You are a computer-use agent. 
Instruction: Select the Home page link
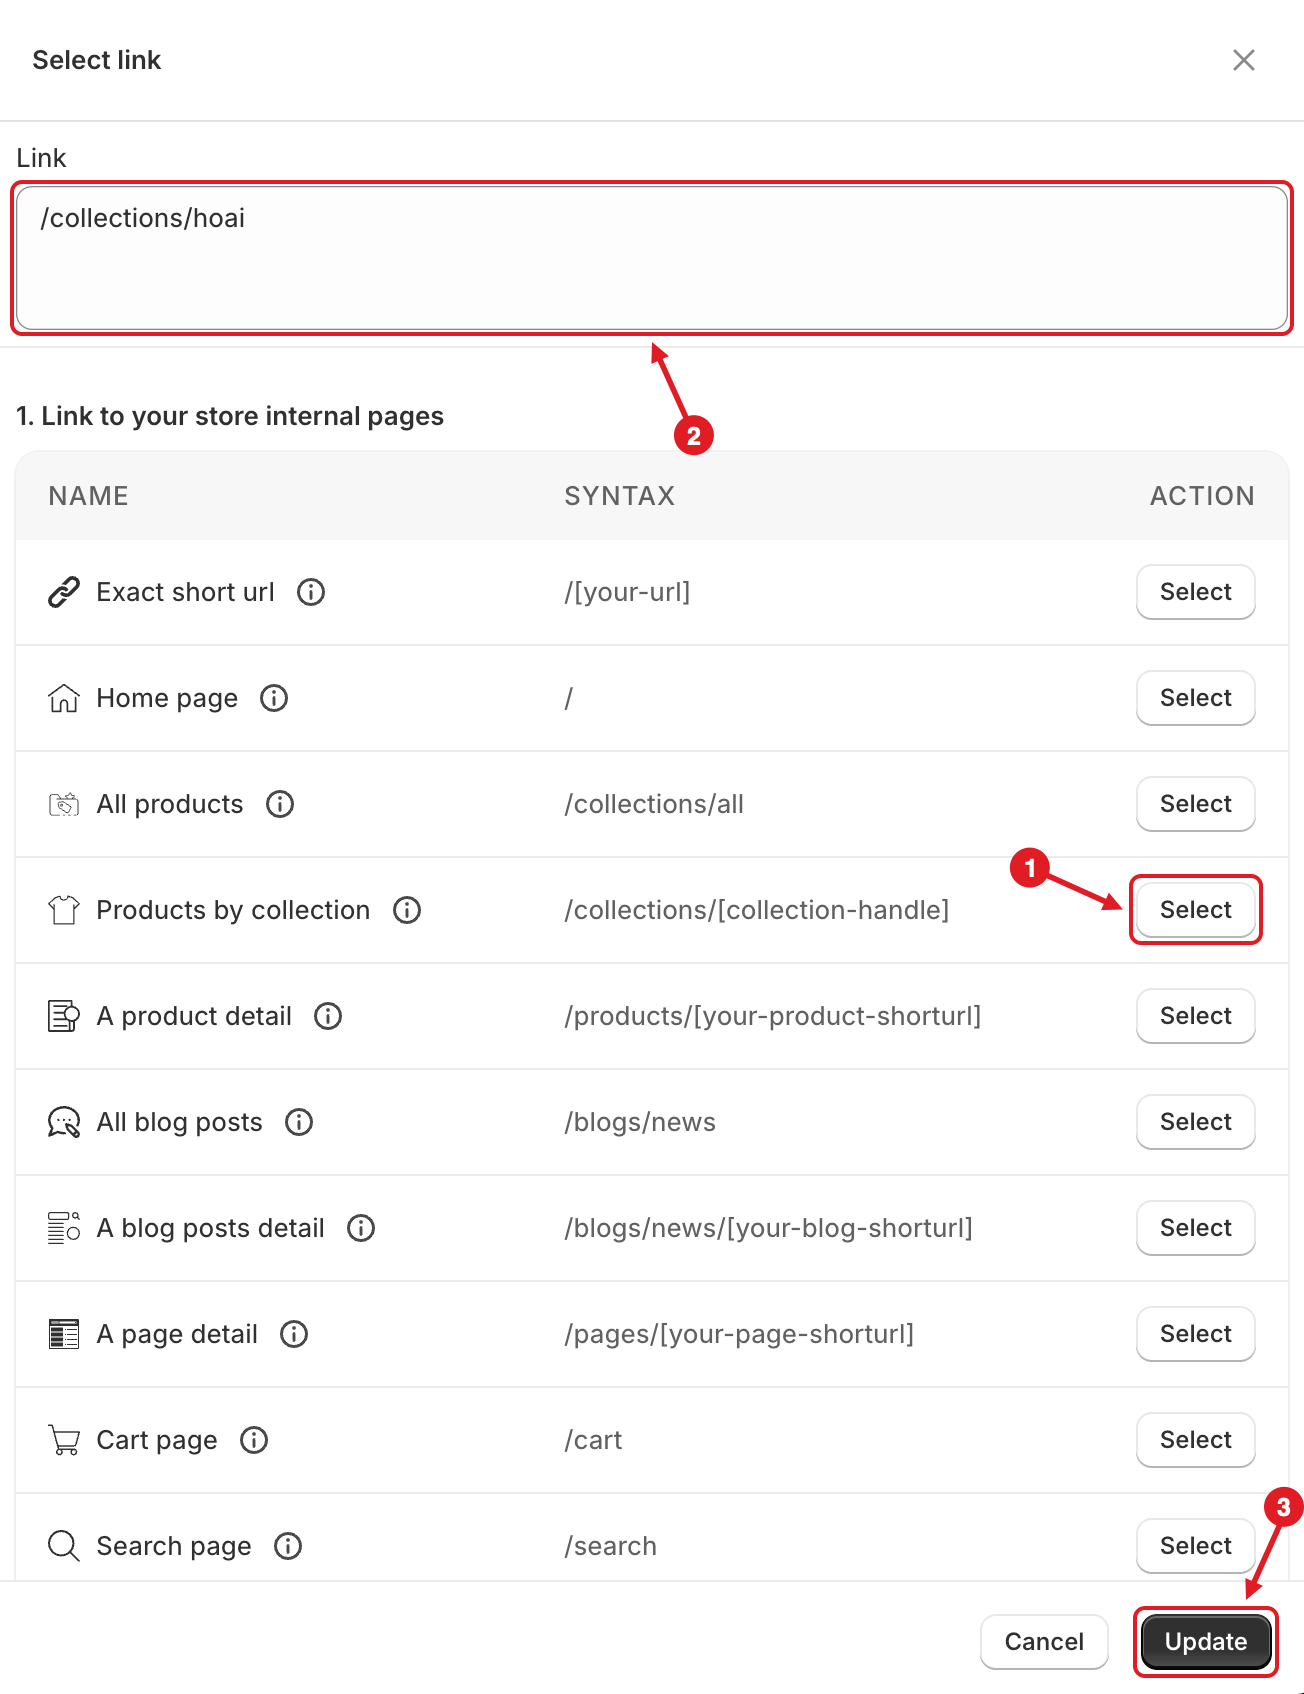coord(1196,698)
